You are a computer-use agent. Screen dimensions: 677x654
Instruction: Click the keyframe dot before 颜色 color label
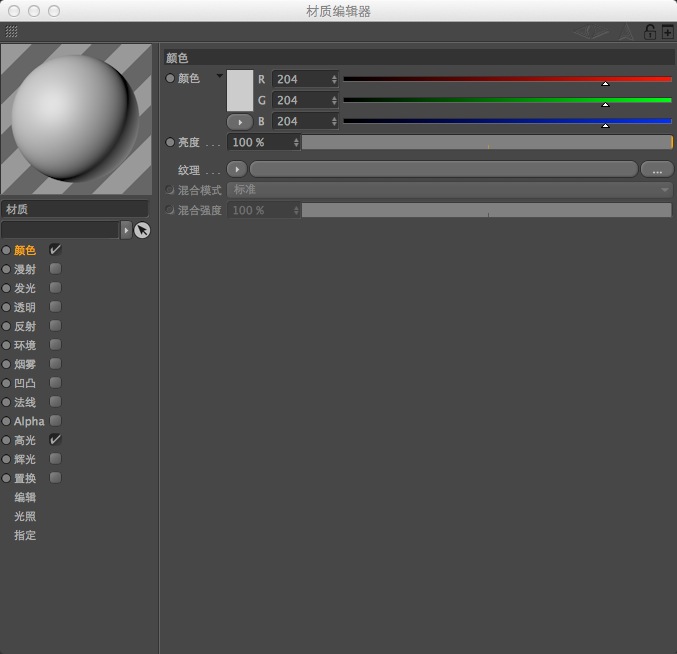[170, 78]
